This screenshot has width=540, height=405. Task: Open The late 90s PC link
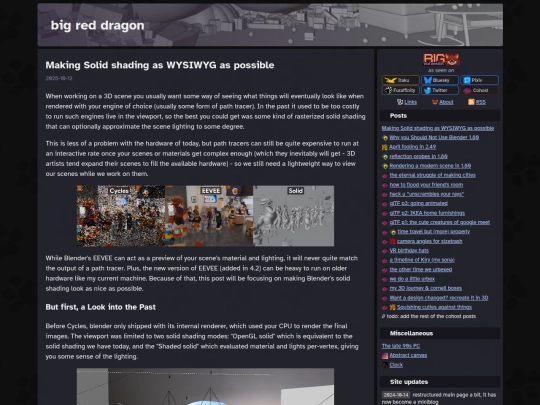401,346
